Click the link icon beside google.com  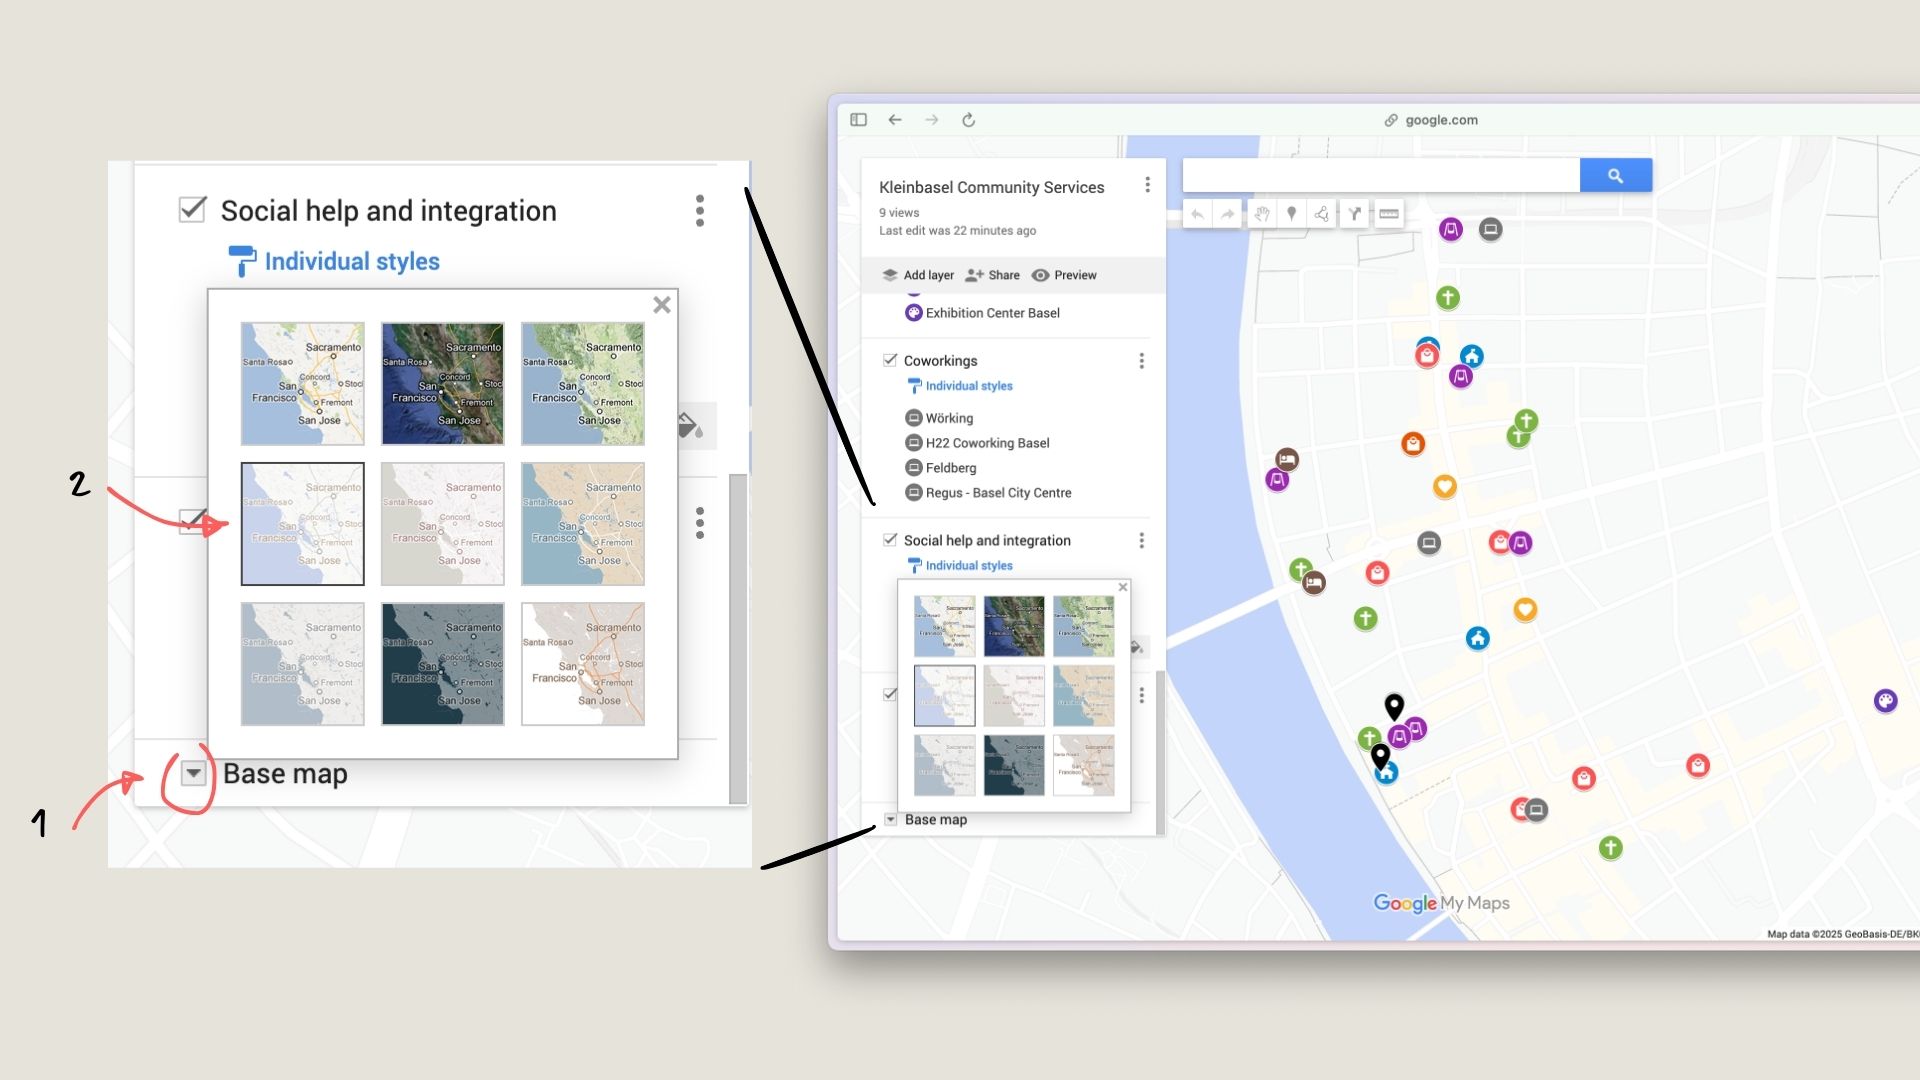[x=1391, y=120]
